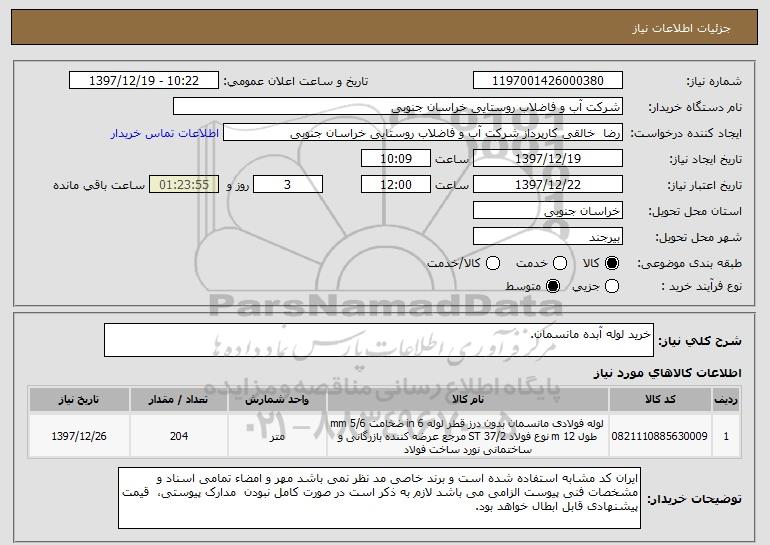Click the جزئیات اطلاعات نیاز header title

coord(681,28)
